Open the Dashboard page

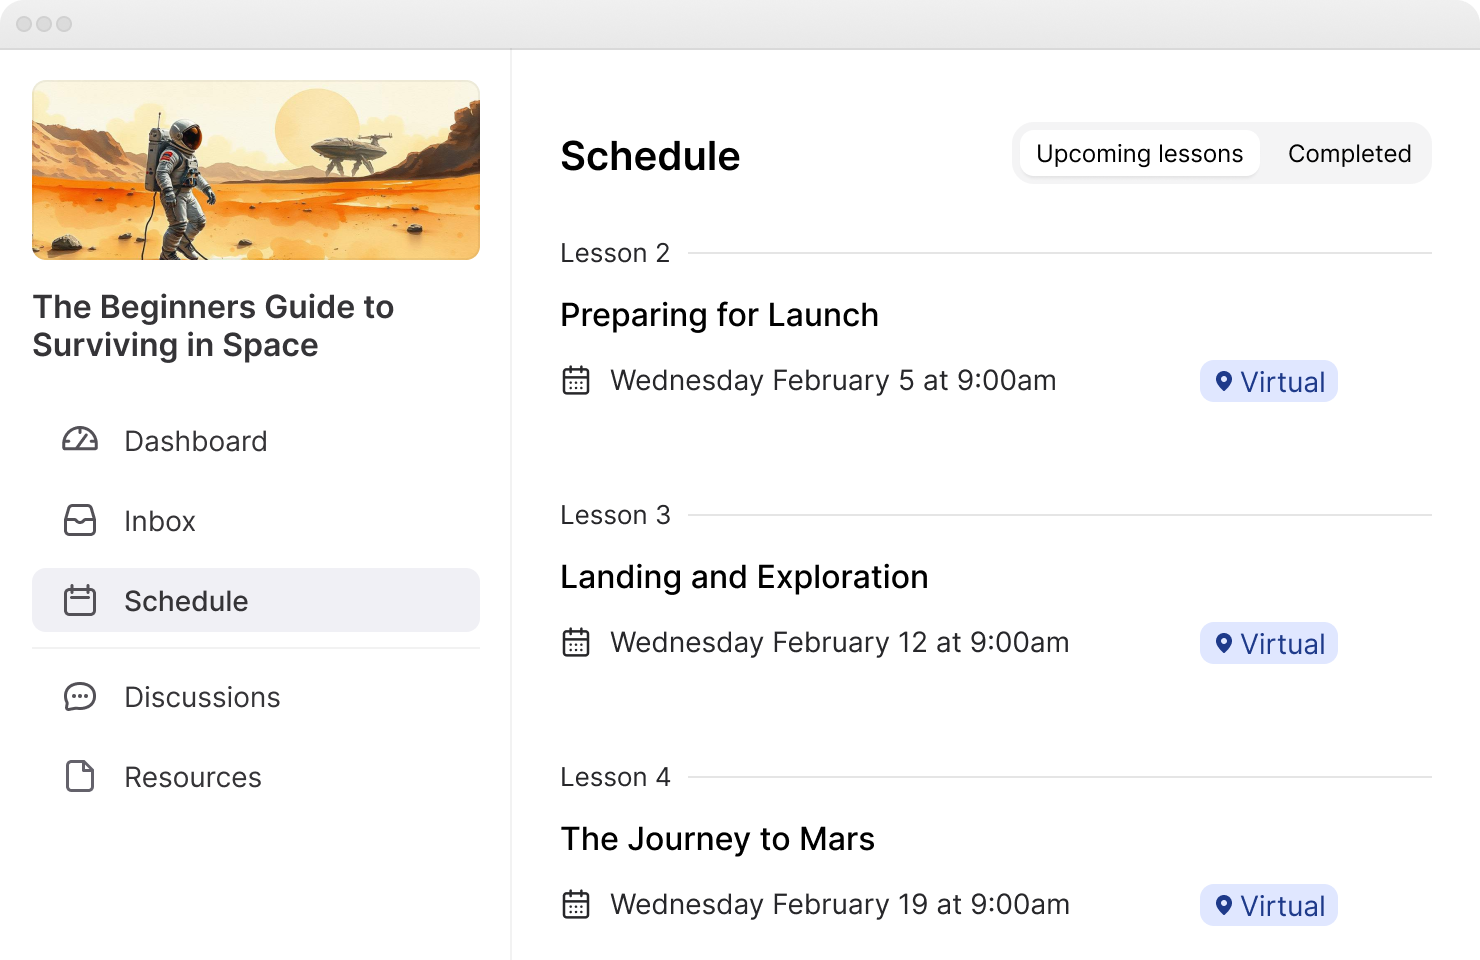pos(196,441)
